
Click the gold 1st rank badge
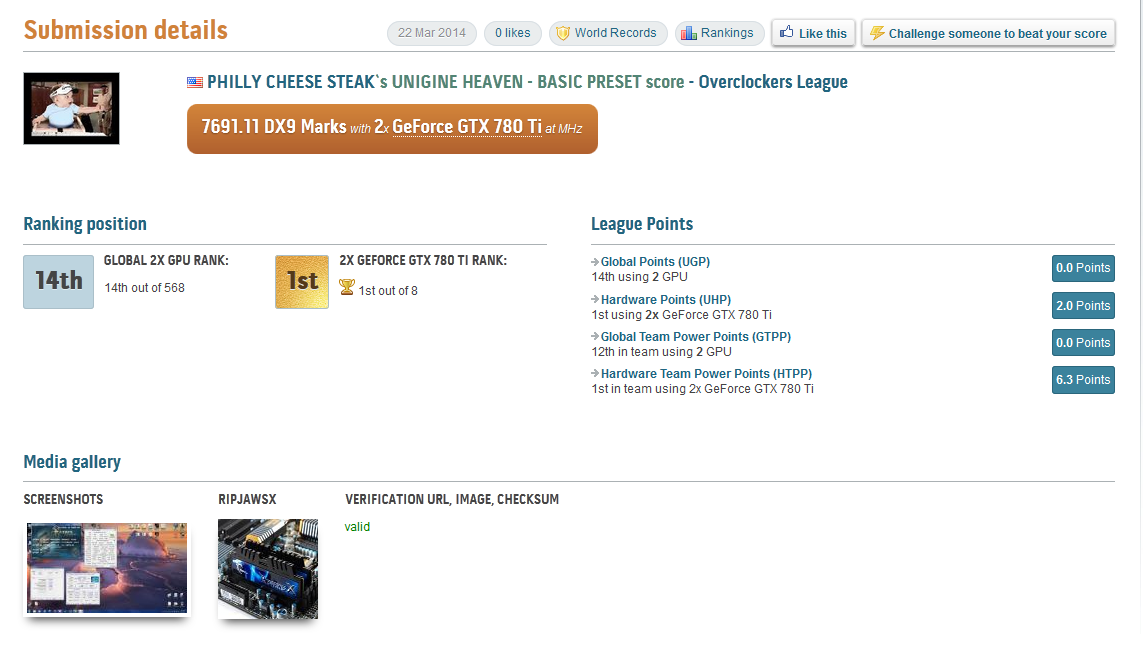pyautogui.click(x=302, y=281)
